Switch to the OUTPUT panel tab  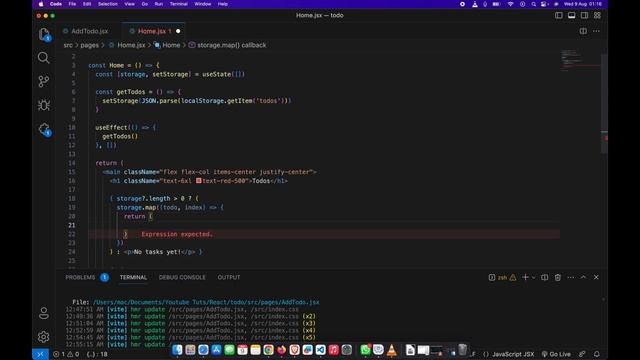pos(229,277)
